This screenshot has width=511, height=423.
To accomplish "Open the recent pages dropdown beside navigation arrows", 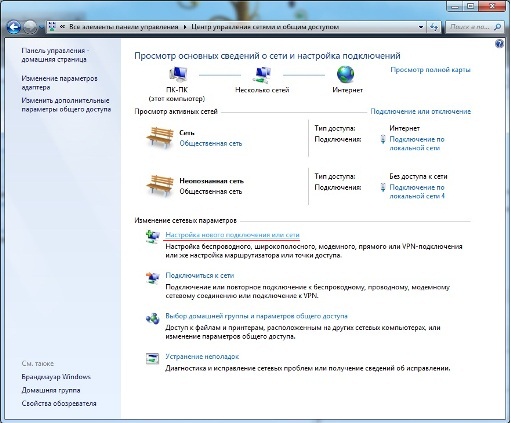I will point(42,27).
